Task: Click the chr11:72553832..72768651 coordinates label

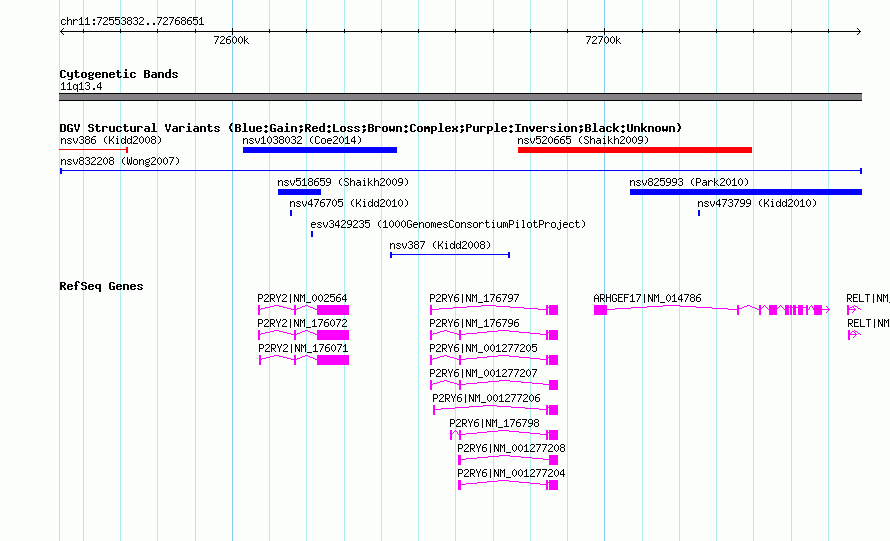Action: coord(132,21)
